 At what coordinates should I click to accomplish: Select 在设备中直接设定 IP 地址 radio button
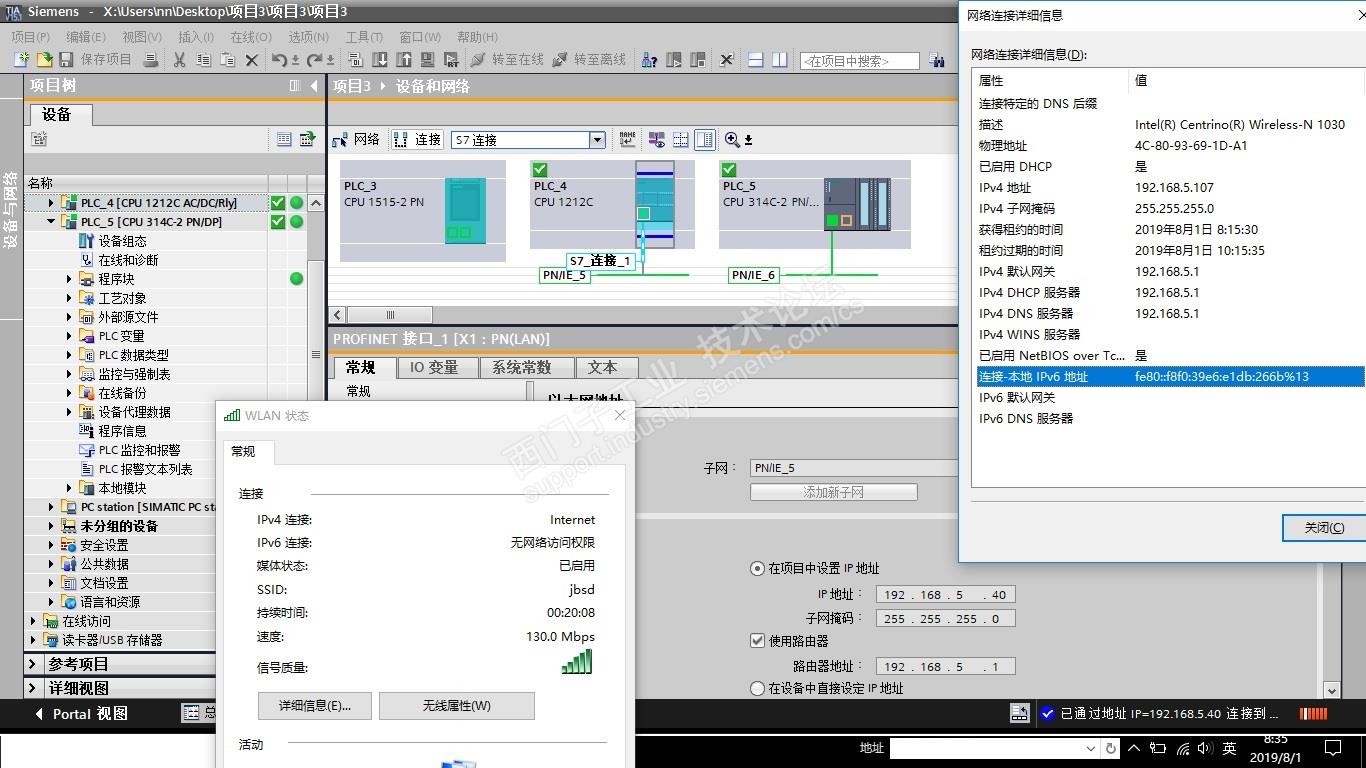[757, 688]
